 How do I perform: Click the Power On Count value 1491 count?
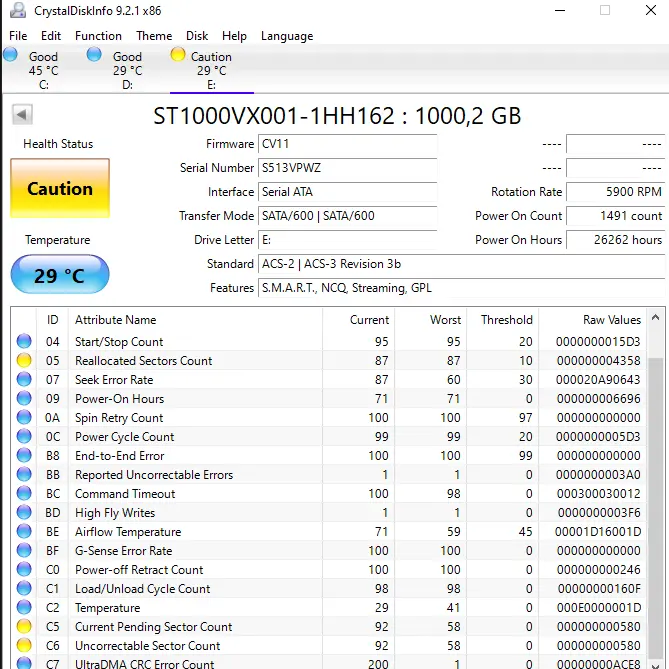coord(615,215)
